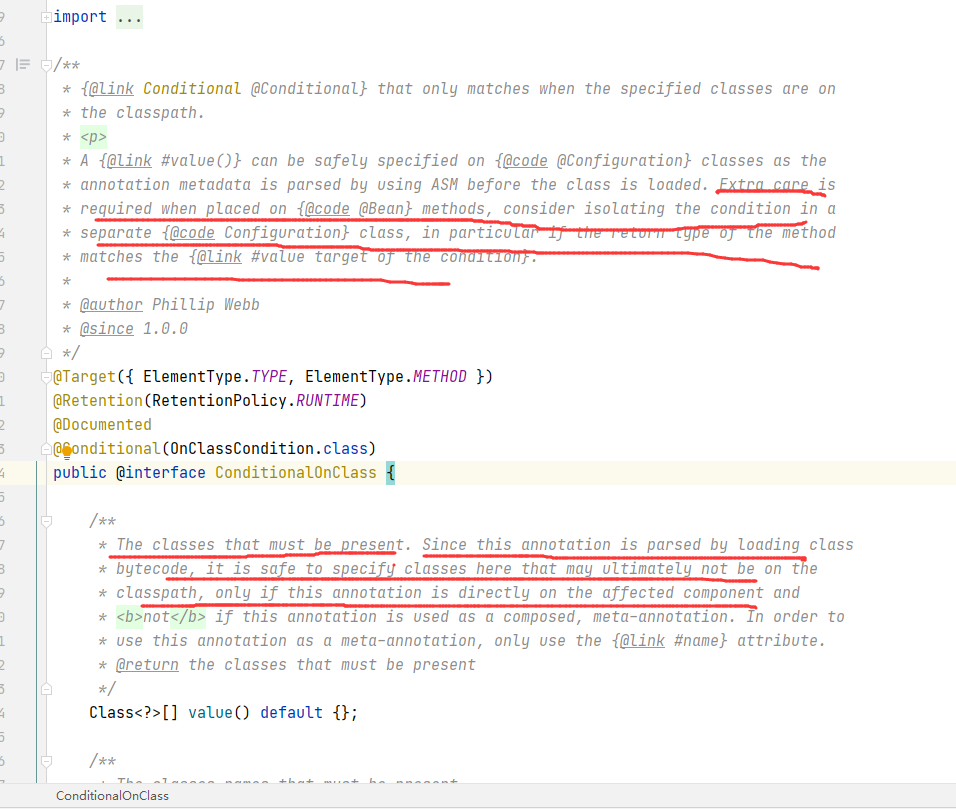Click fold marker of the bottom-most Javadoc
Viewport: 956px width, 809px height.
(46, 761)
